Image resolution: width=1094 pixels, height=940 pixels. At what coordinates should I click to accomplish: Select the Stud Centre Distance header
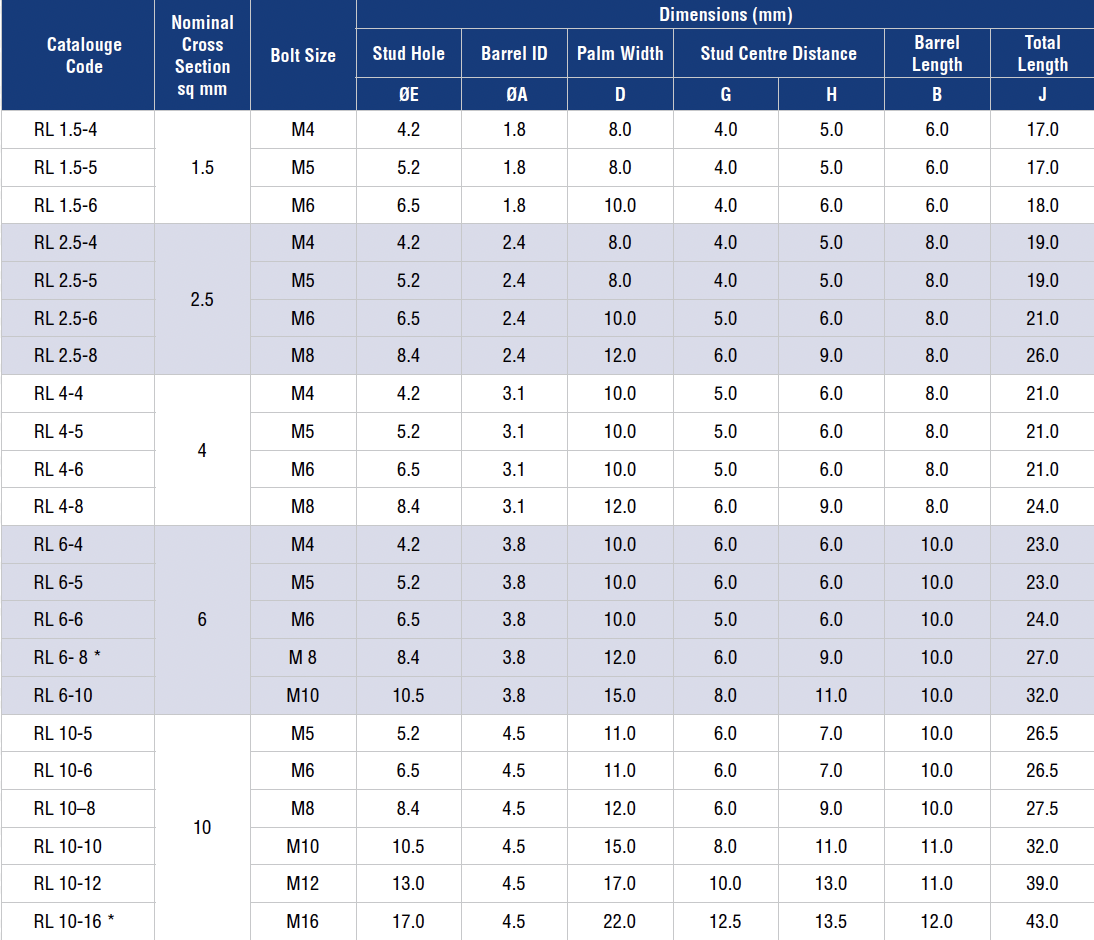778,54
